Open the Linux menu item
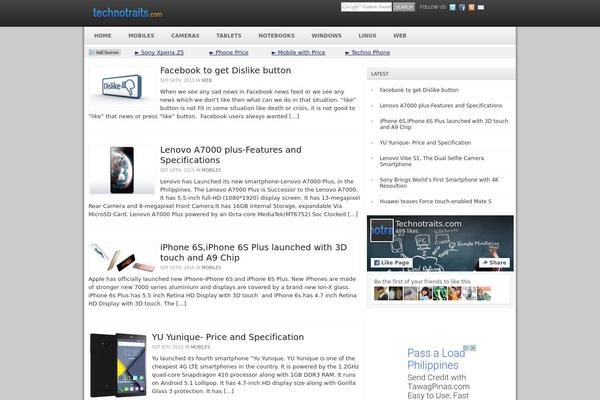This screenshot has width=600, height=400. [367, 36]
